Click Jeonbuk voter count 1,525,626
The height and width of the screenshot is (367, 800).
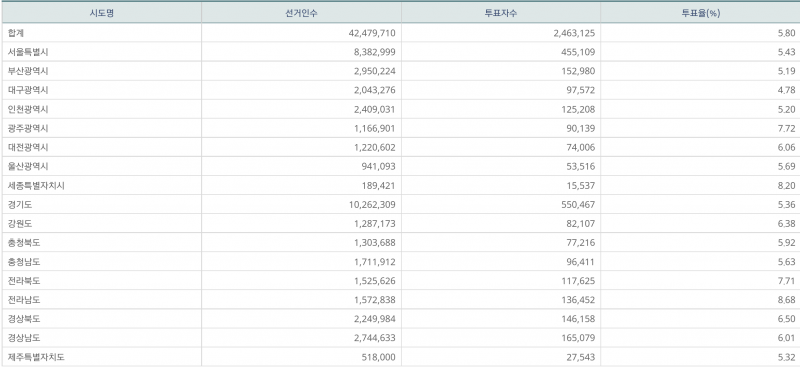374,281
